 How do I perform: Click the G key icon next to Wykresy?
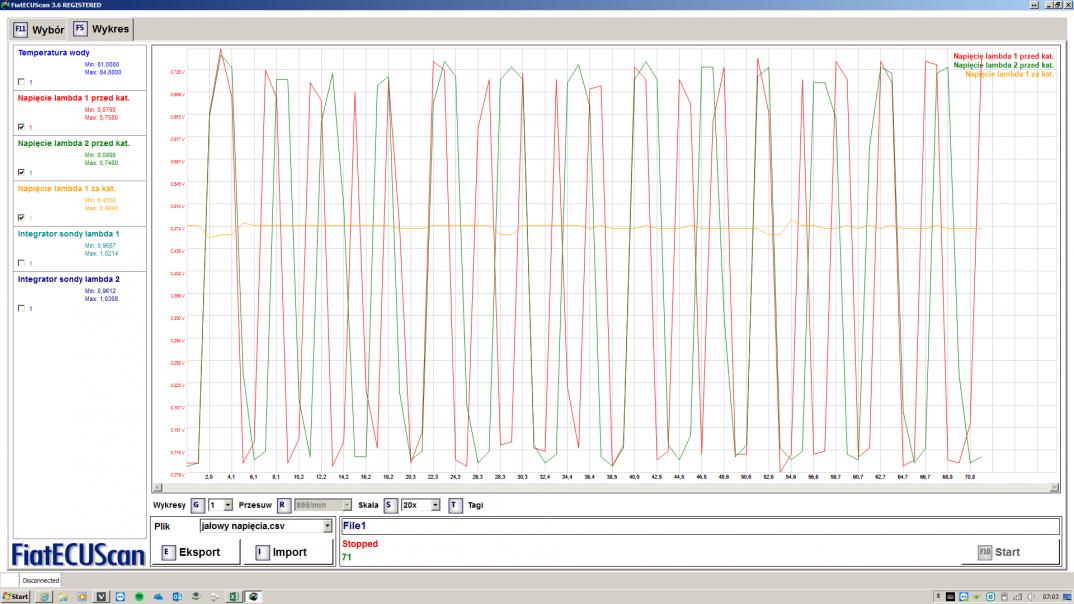coord(197,505)
